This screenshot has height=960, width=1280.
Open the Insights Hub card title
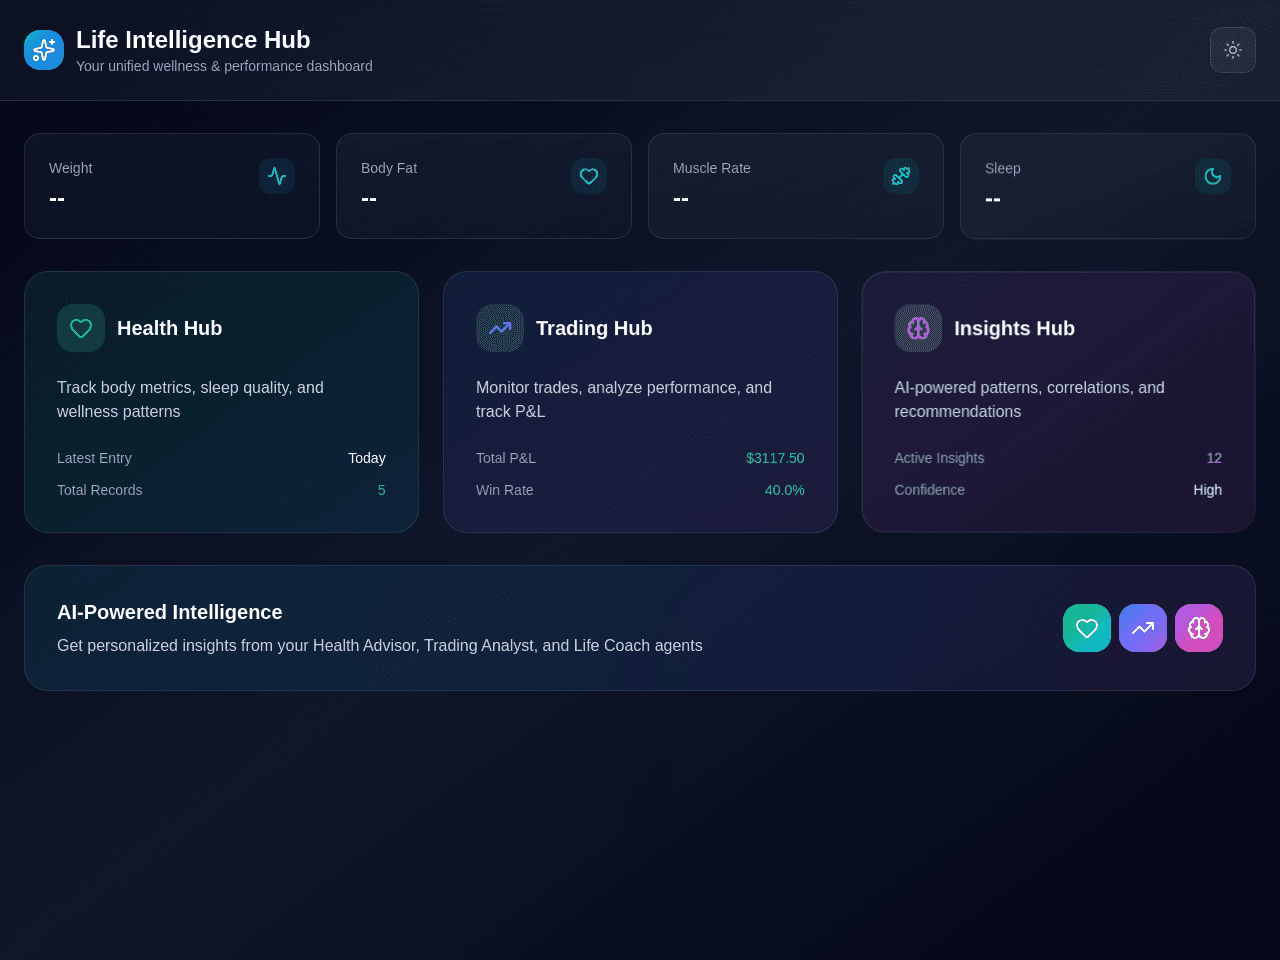click(x=1014, y=328)
